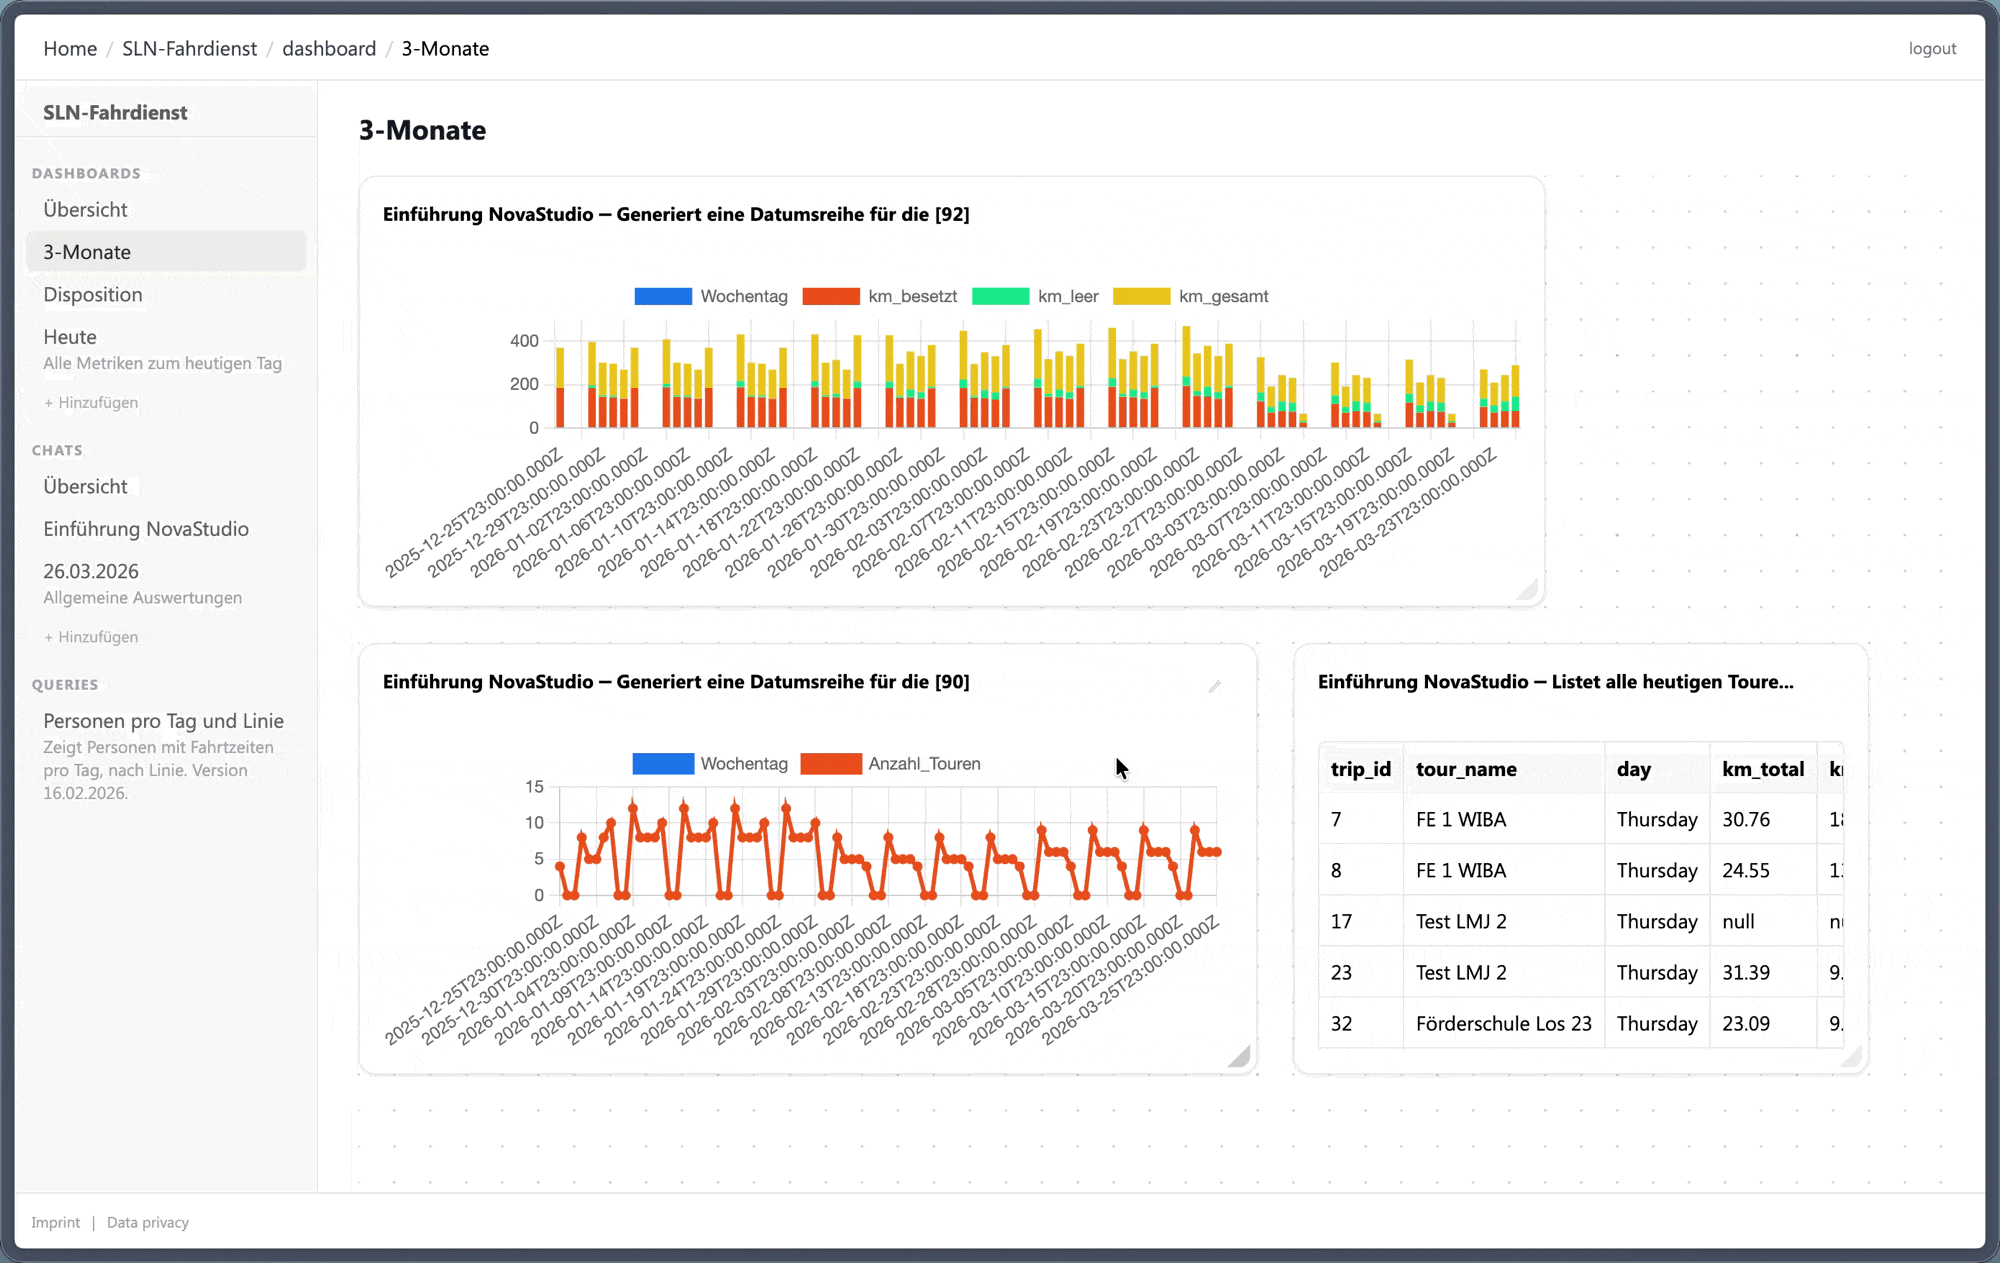Go to Home in the breadcrumb
Image resolution: width=2000 pixels, height=1263 pixels.
click(70, 48)
